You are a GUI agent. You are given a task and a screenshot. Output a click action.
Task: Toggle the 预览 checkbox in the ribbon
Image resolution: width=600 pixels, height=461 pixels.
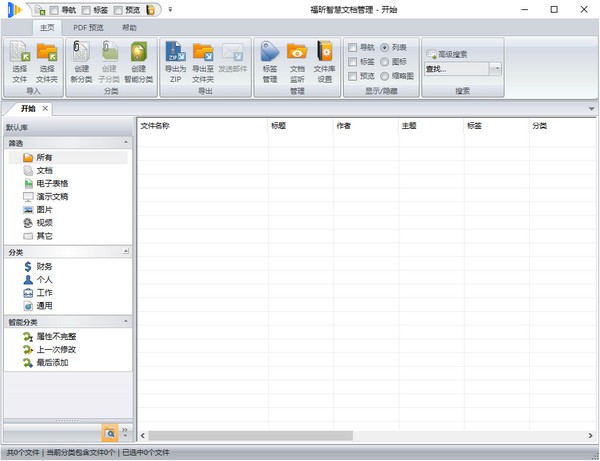click(353, 75)
